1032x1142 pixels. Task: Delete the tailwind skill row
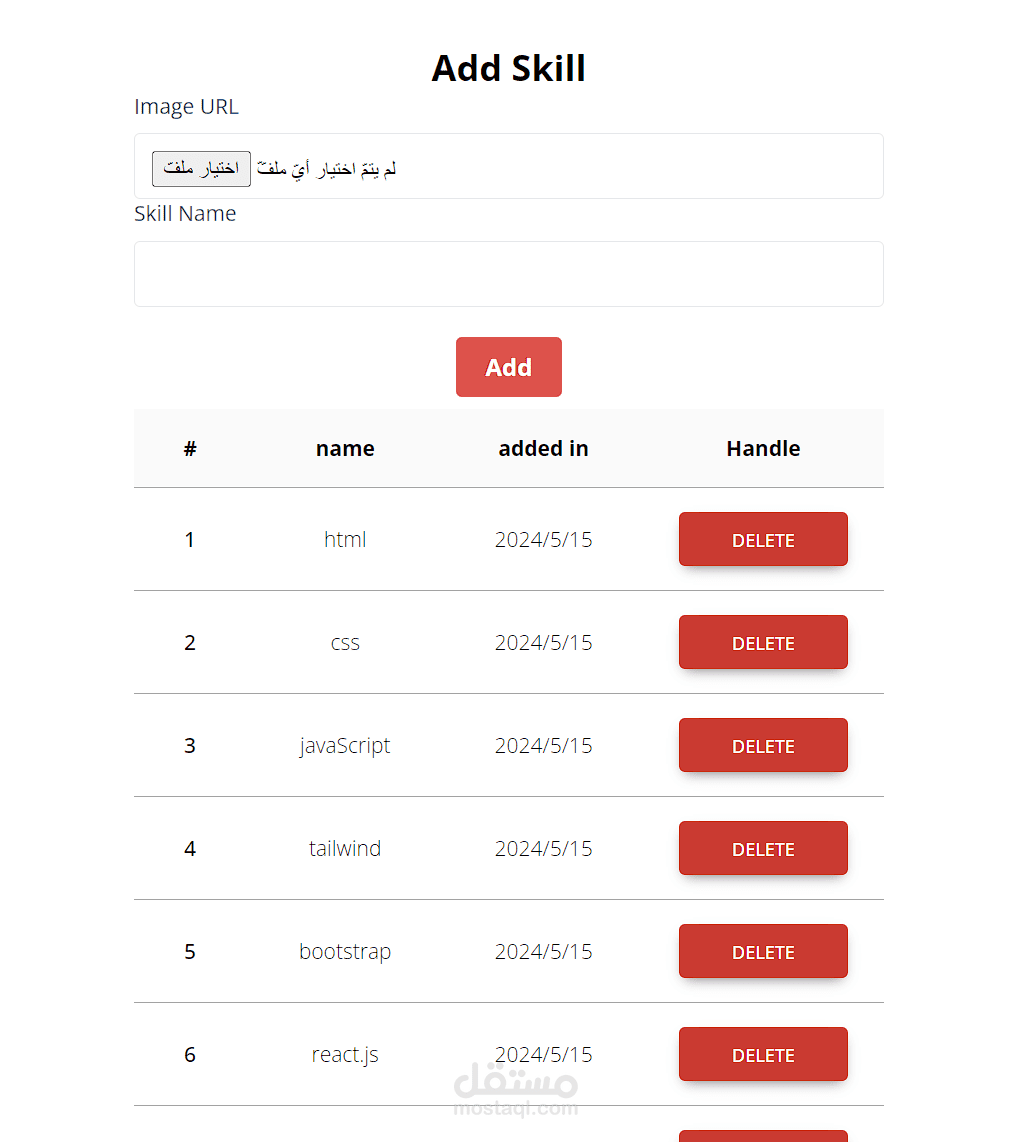[763, 848]
